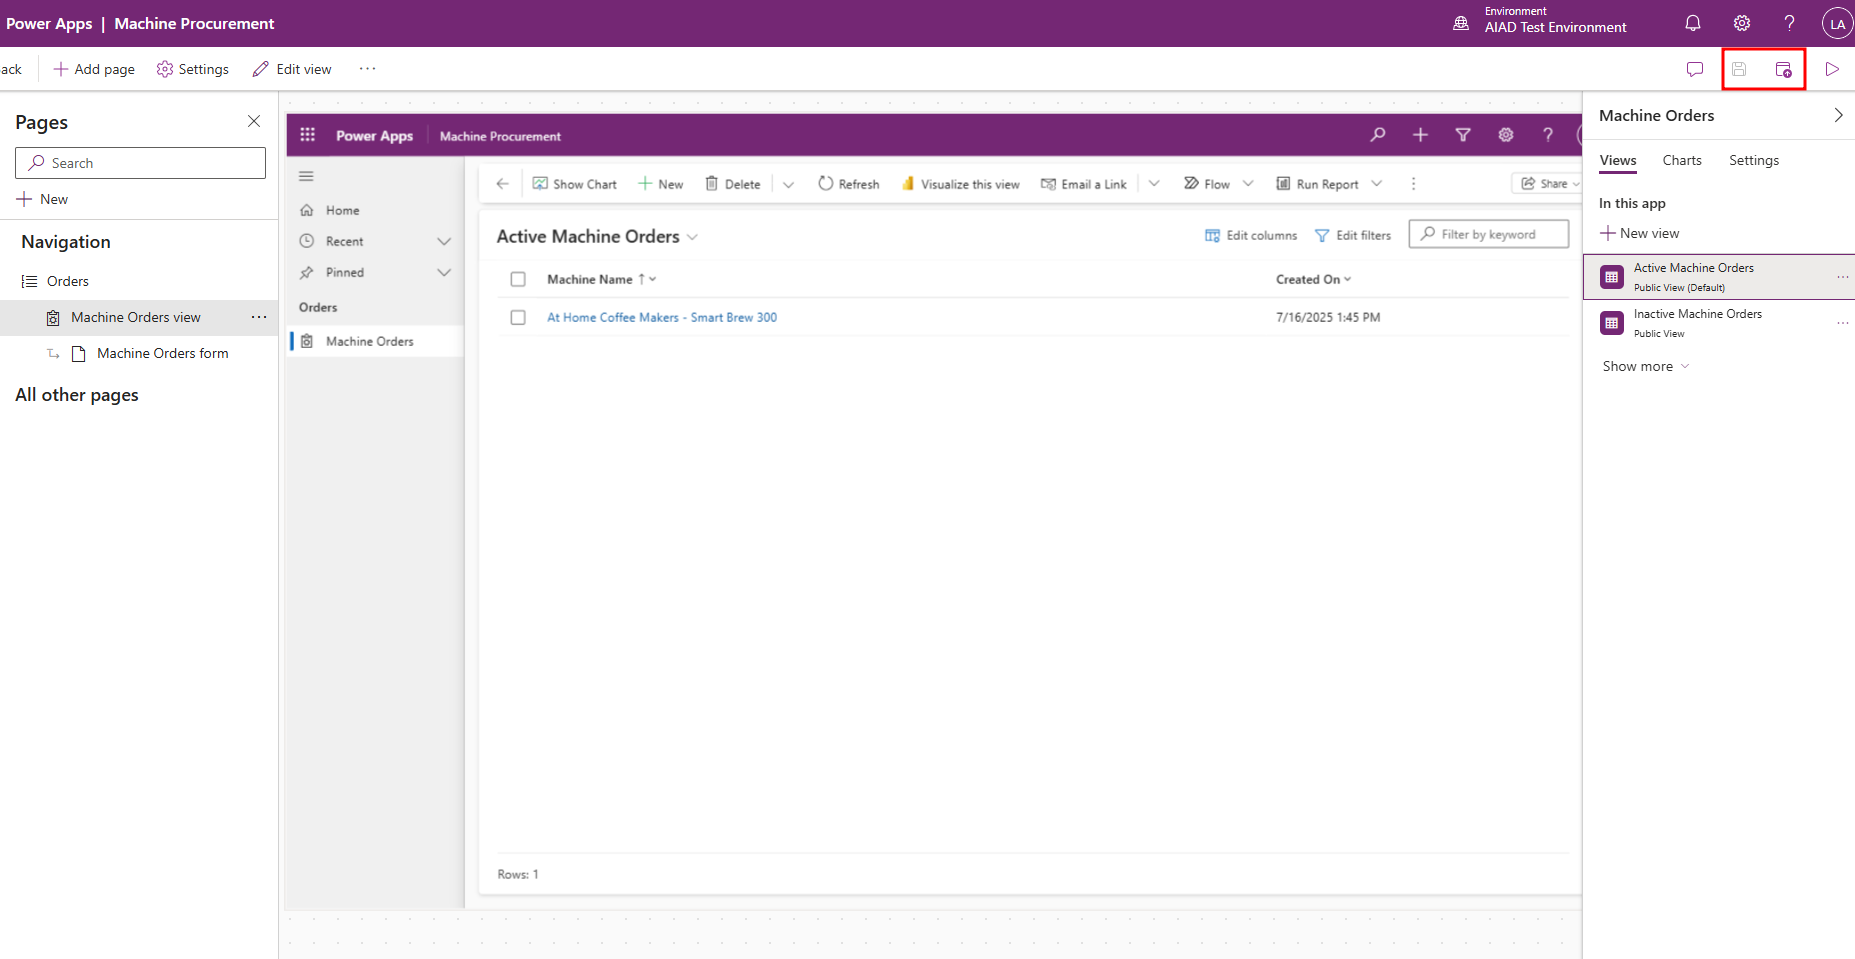Open the overflow ellipsis in command bar
Screen dimensions: 1855x959
[368, 69]
